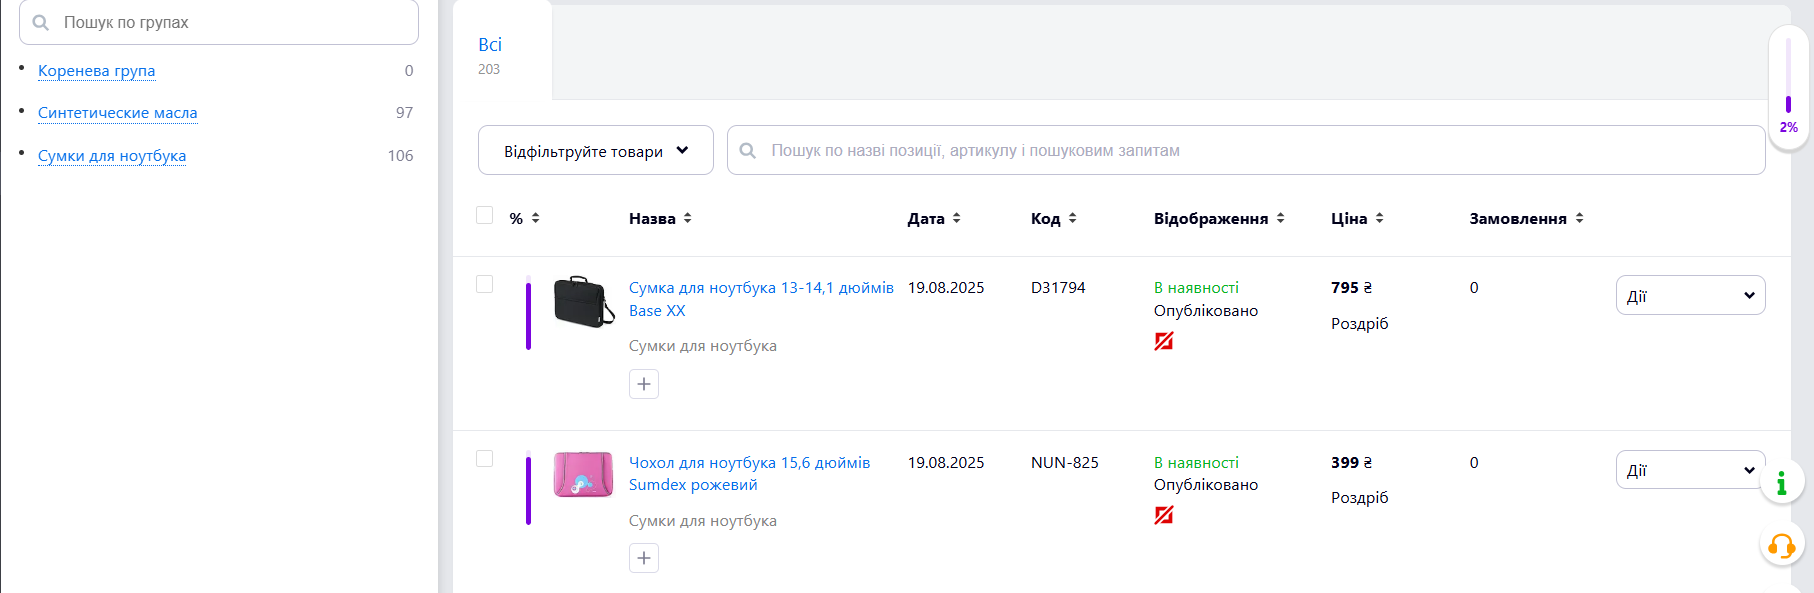
Task: Click Опубліковано status for D31794
Action: tap(1206, 311)
